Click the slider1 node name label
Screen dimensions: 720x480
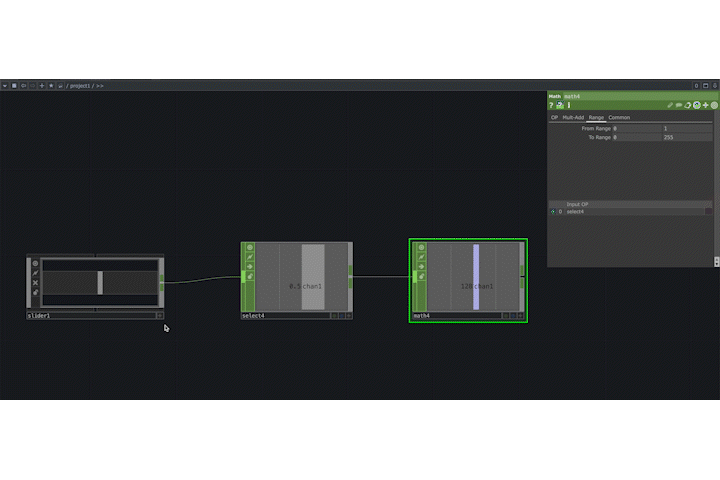[39, 316]
